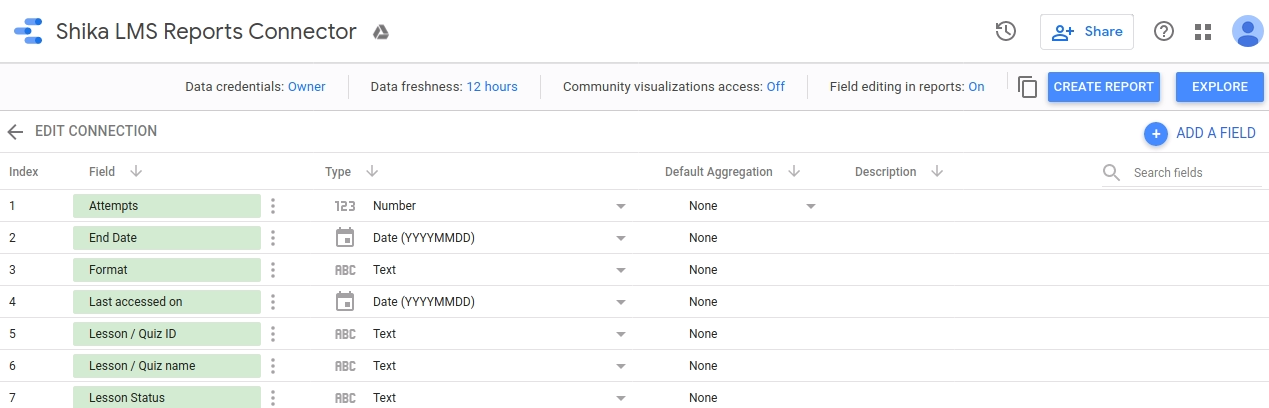Viewport: 1269px width, 408px height.
Task: Click the Create Report button
Action: click(1104, 87)
